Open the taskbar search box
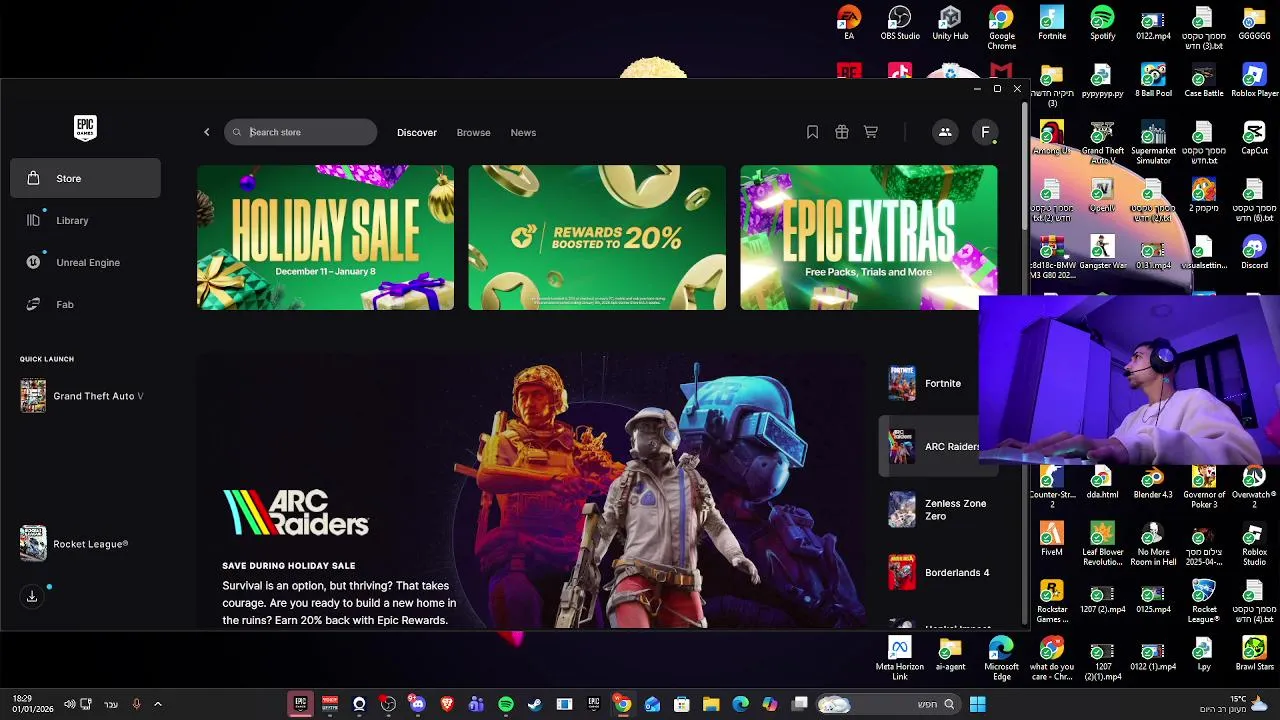The width and height of the screenshot is (1280, 720). coord(887,704)
